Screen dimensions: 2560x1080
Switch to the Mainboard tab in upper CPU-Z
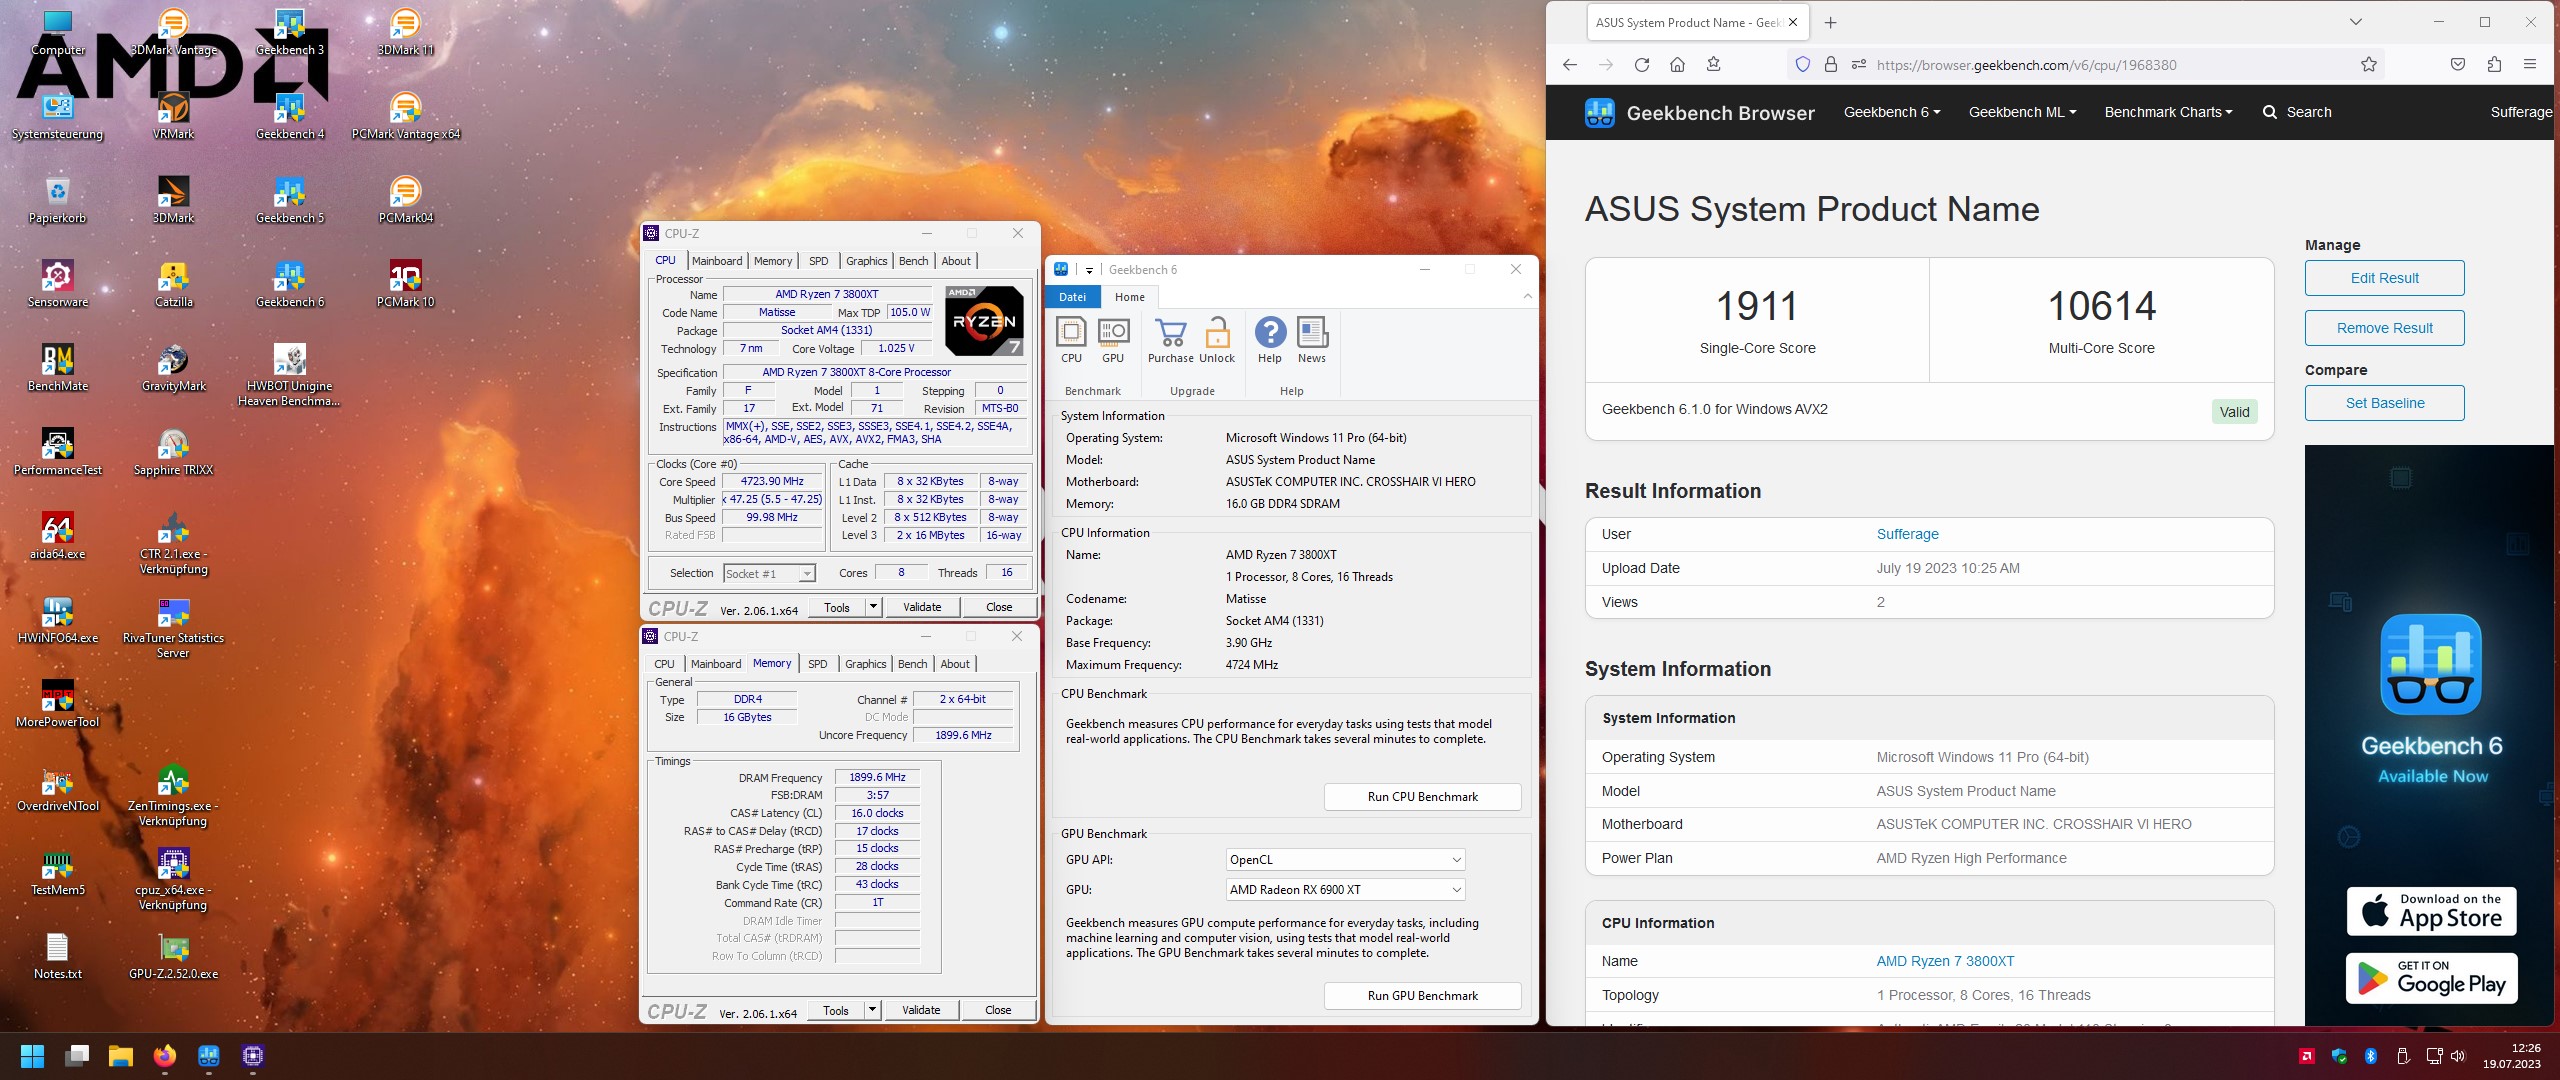point(717,261)
